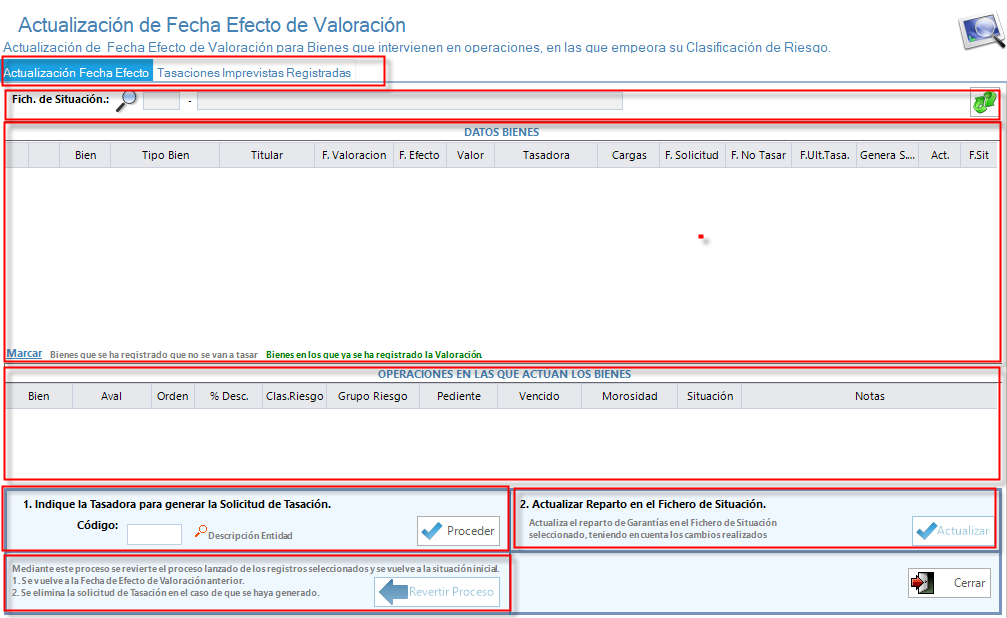Click the long Fich. de Situación description field
This screenshot has height=618, width=1007.
click(x=409, y=100)
